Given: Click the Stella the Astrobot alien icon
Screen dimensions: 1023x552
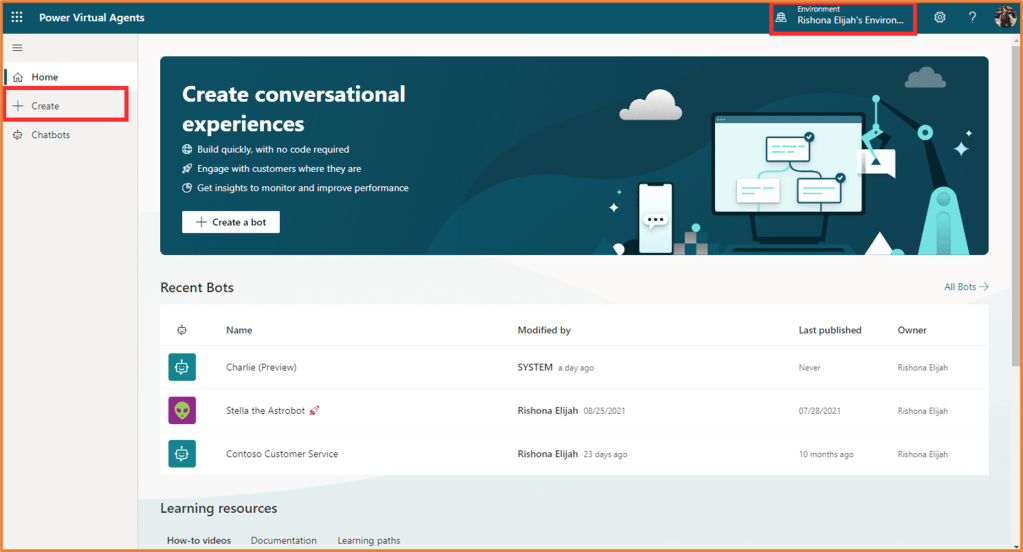Looking at the screenshot, I should pyautogui.click(x=182, y=411).
